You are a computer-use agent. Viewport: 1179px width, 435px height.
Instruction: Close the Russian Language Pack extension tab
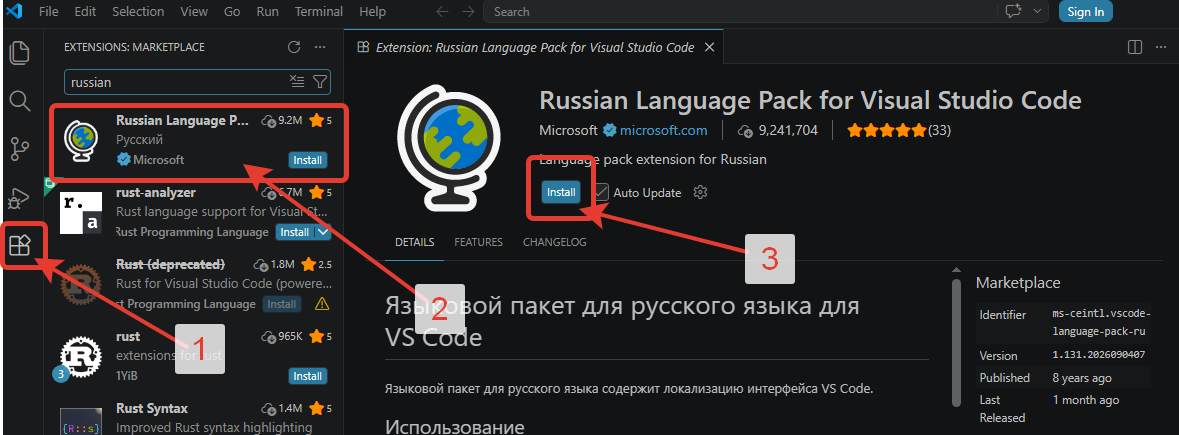pos(709,47)
